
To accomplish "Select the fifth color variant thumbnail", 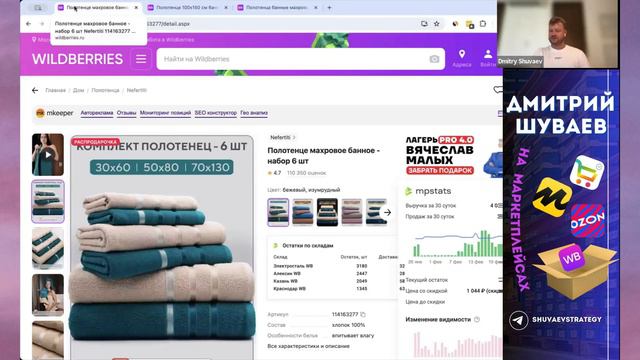I will click(376, 212).
